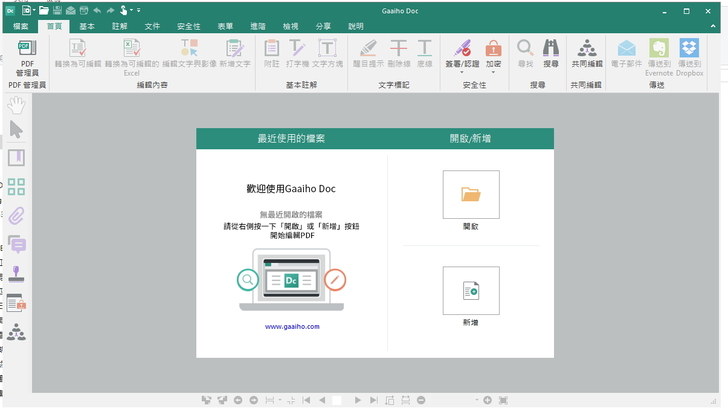Open the attachments paperclip panel
This screenshot has height=411, width=728.
pyautogui.click(x=16, y=216)
